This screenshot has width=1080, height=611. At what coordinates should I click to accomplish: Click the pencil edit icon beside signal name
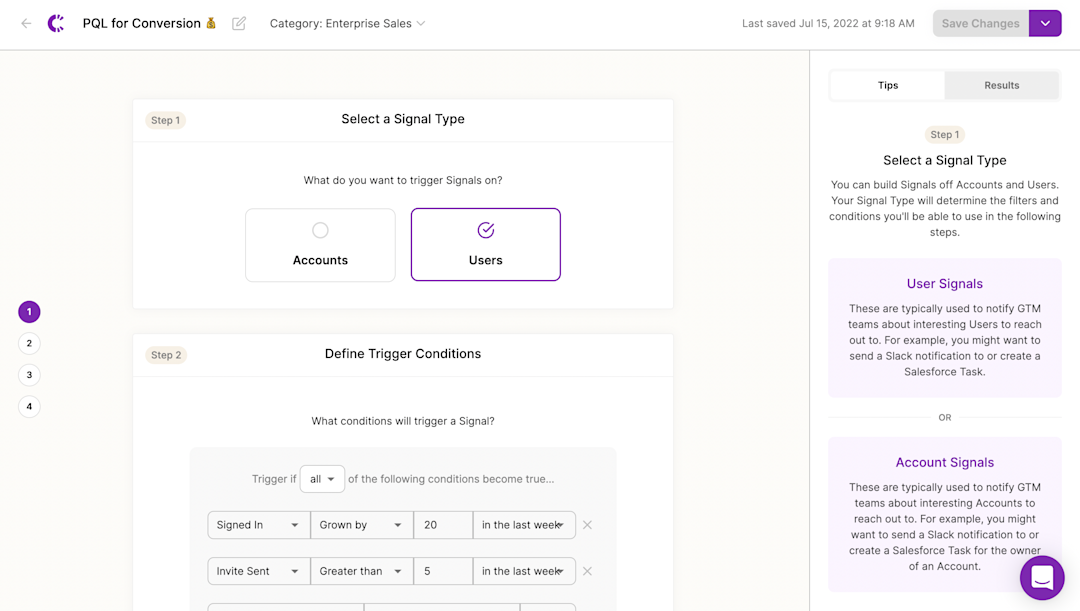[x=239, y=23]
